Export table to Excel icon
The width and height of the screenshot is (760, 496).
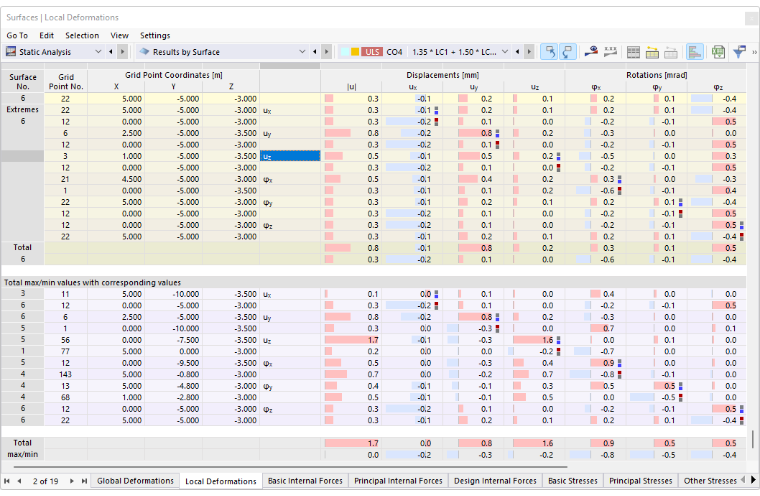[x=718, y=52]
